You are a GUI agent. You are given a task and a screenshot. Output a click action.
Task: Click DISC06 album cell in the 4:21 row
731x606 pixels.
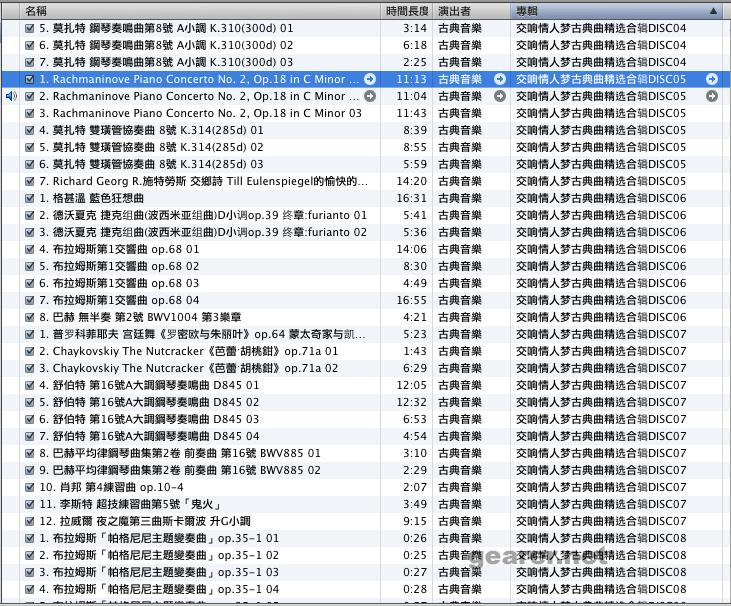click(601, 317)
